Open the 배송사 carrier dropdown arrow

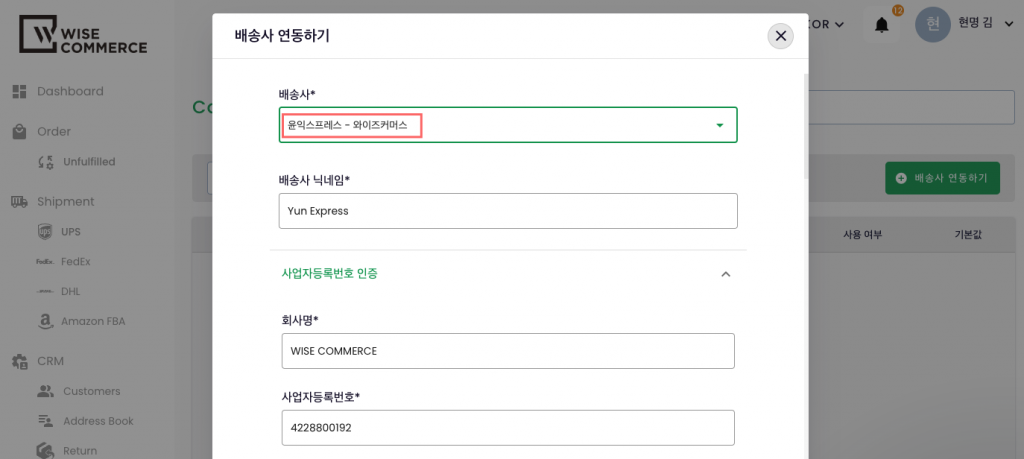click(719, 126)
